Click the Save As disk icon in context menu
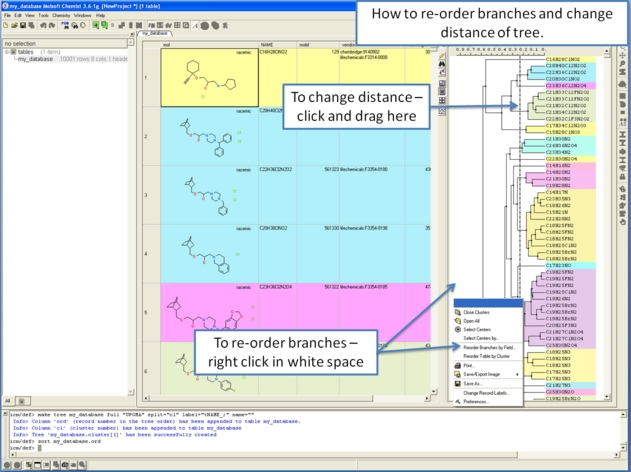The width and height of the screenshot is (631, 472). click(x=457, y=383)
